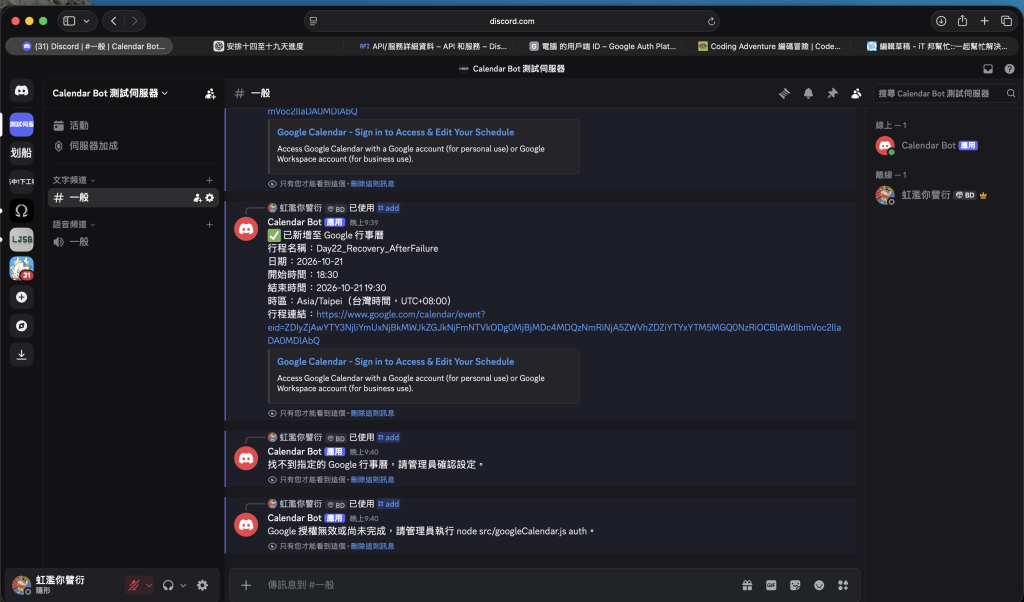Image resolution: width=1024 pixels, height=602 pixels.
Task: Switch to API/服務詳細資料 tab
Action: pyautogui.click(x=433, y=46)
